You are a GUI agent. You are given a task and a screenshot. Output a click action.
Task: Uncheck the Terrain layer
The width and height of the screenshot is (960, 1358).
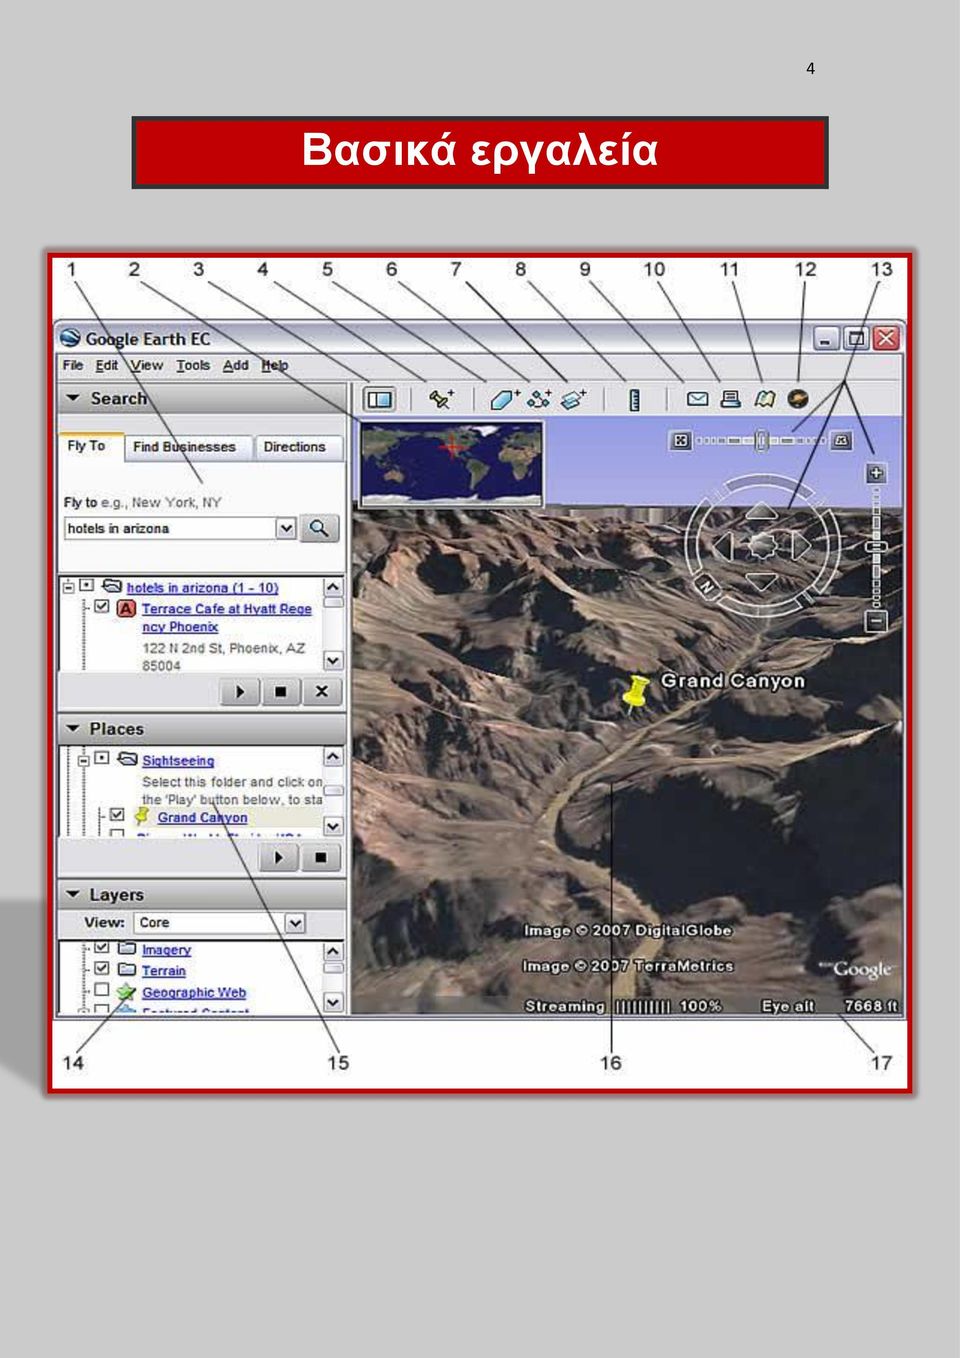[x=102, y=969]
